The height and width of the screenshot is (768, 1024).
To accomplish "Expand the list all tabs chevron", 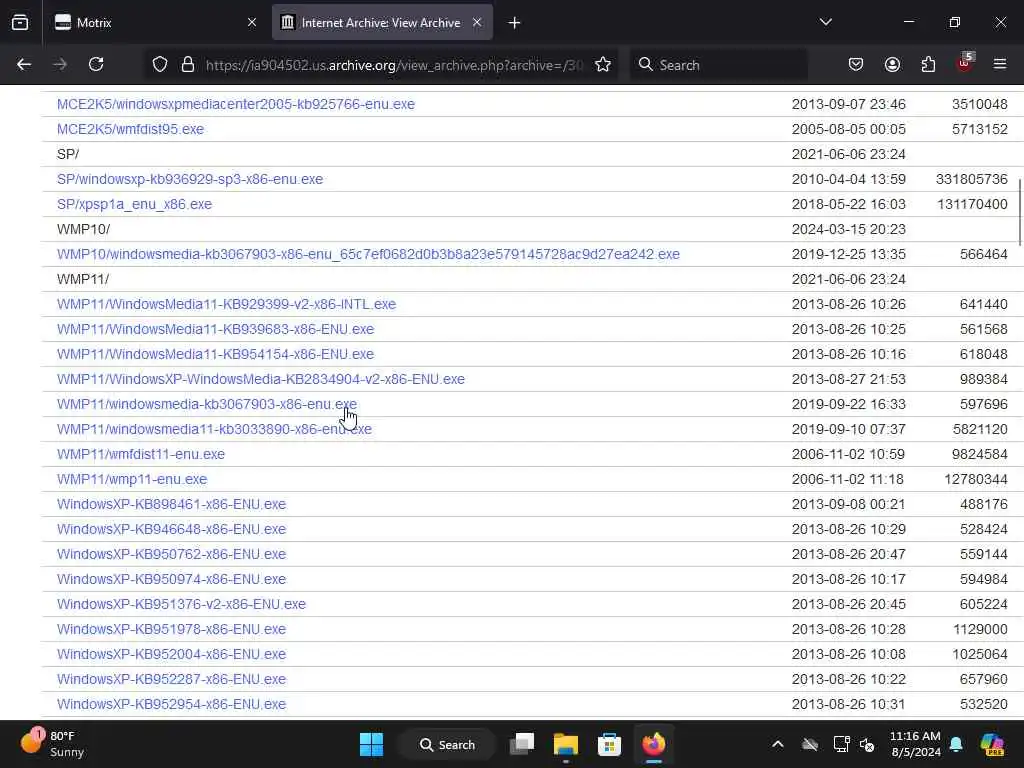I will (x=825, y=22).
